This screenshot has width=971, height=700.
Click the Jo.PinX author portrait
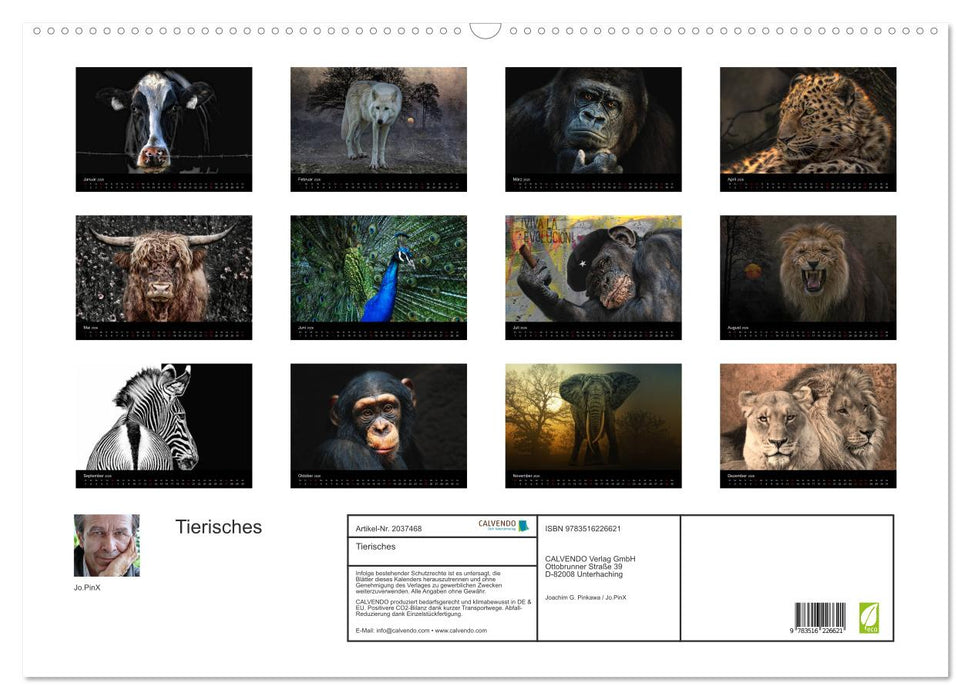coord(106,546)
